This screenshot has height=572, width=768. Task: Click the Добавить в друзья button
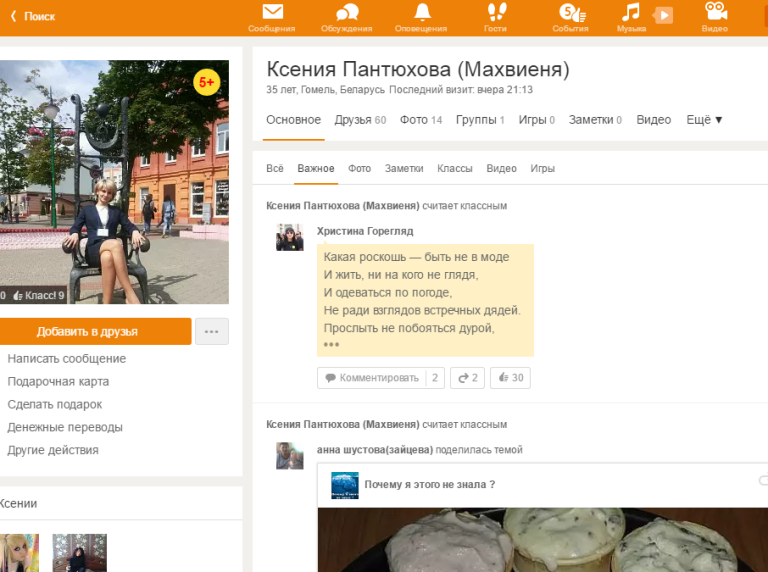point(96,332)
